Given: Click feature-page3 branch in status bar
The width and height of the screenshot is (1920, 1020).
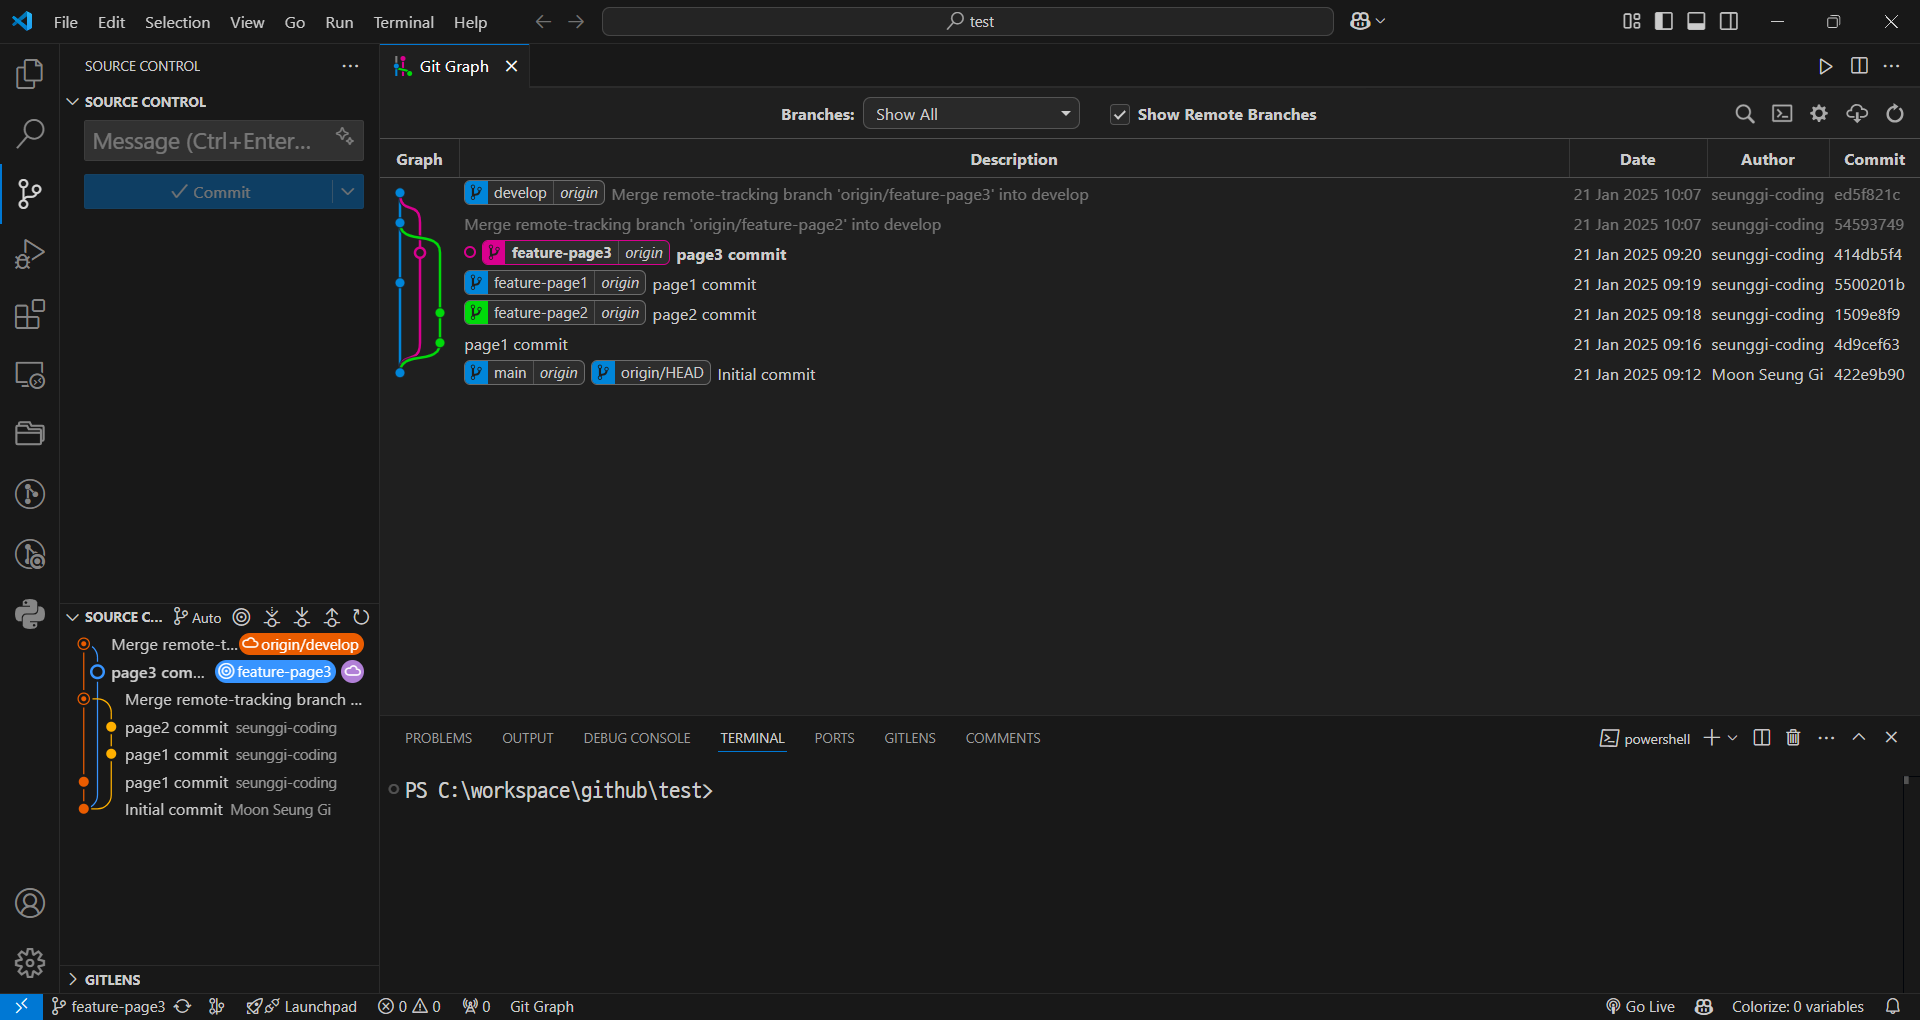Looking at the screenshot, I should point(108,1006).
